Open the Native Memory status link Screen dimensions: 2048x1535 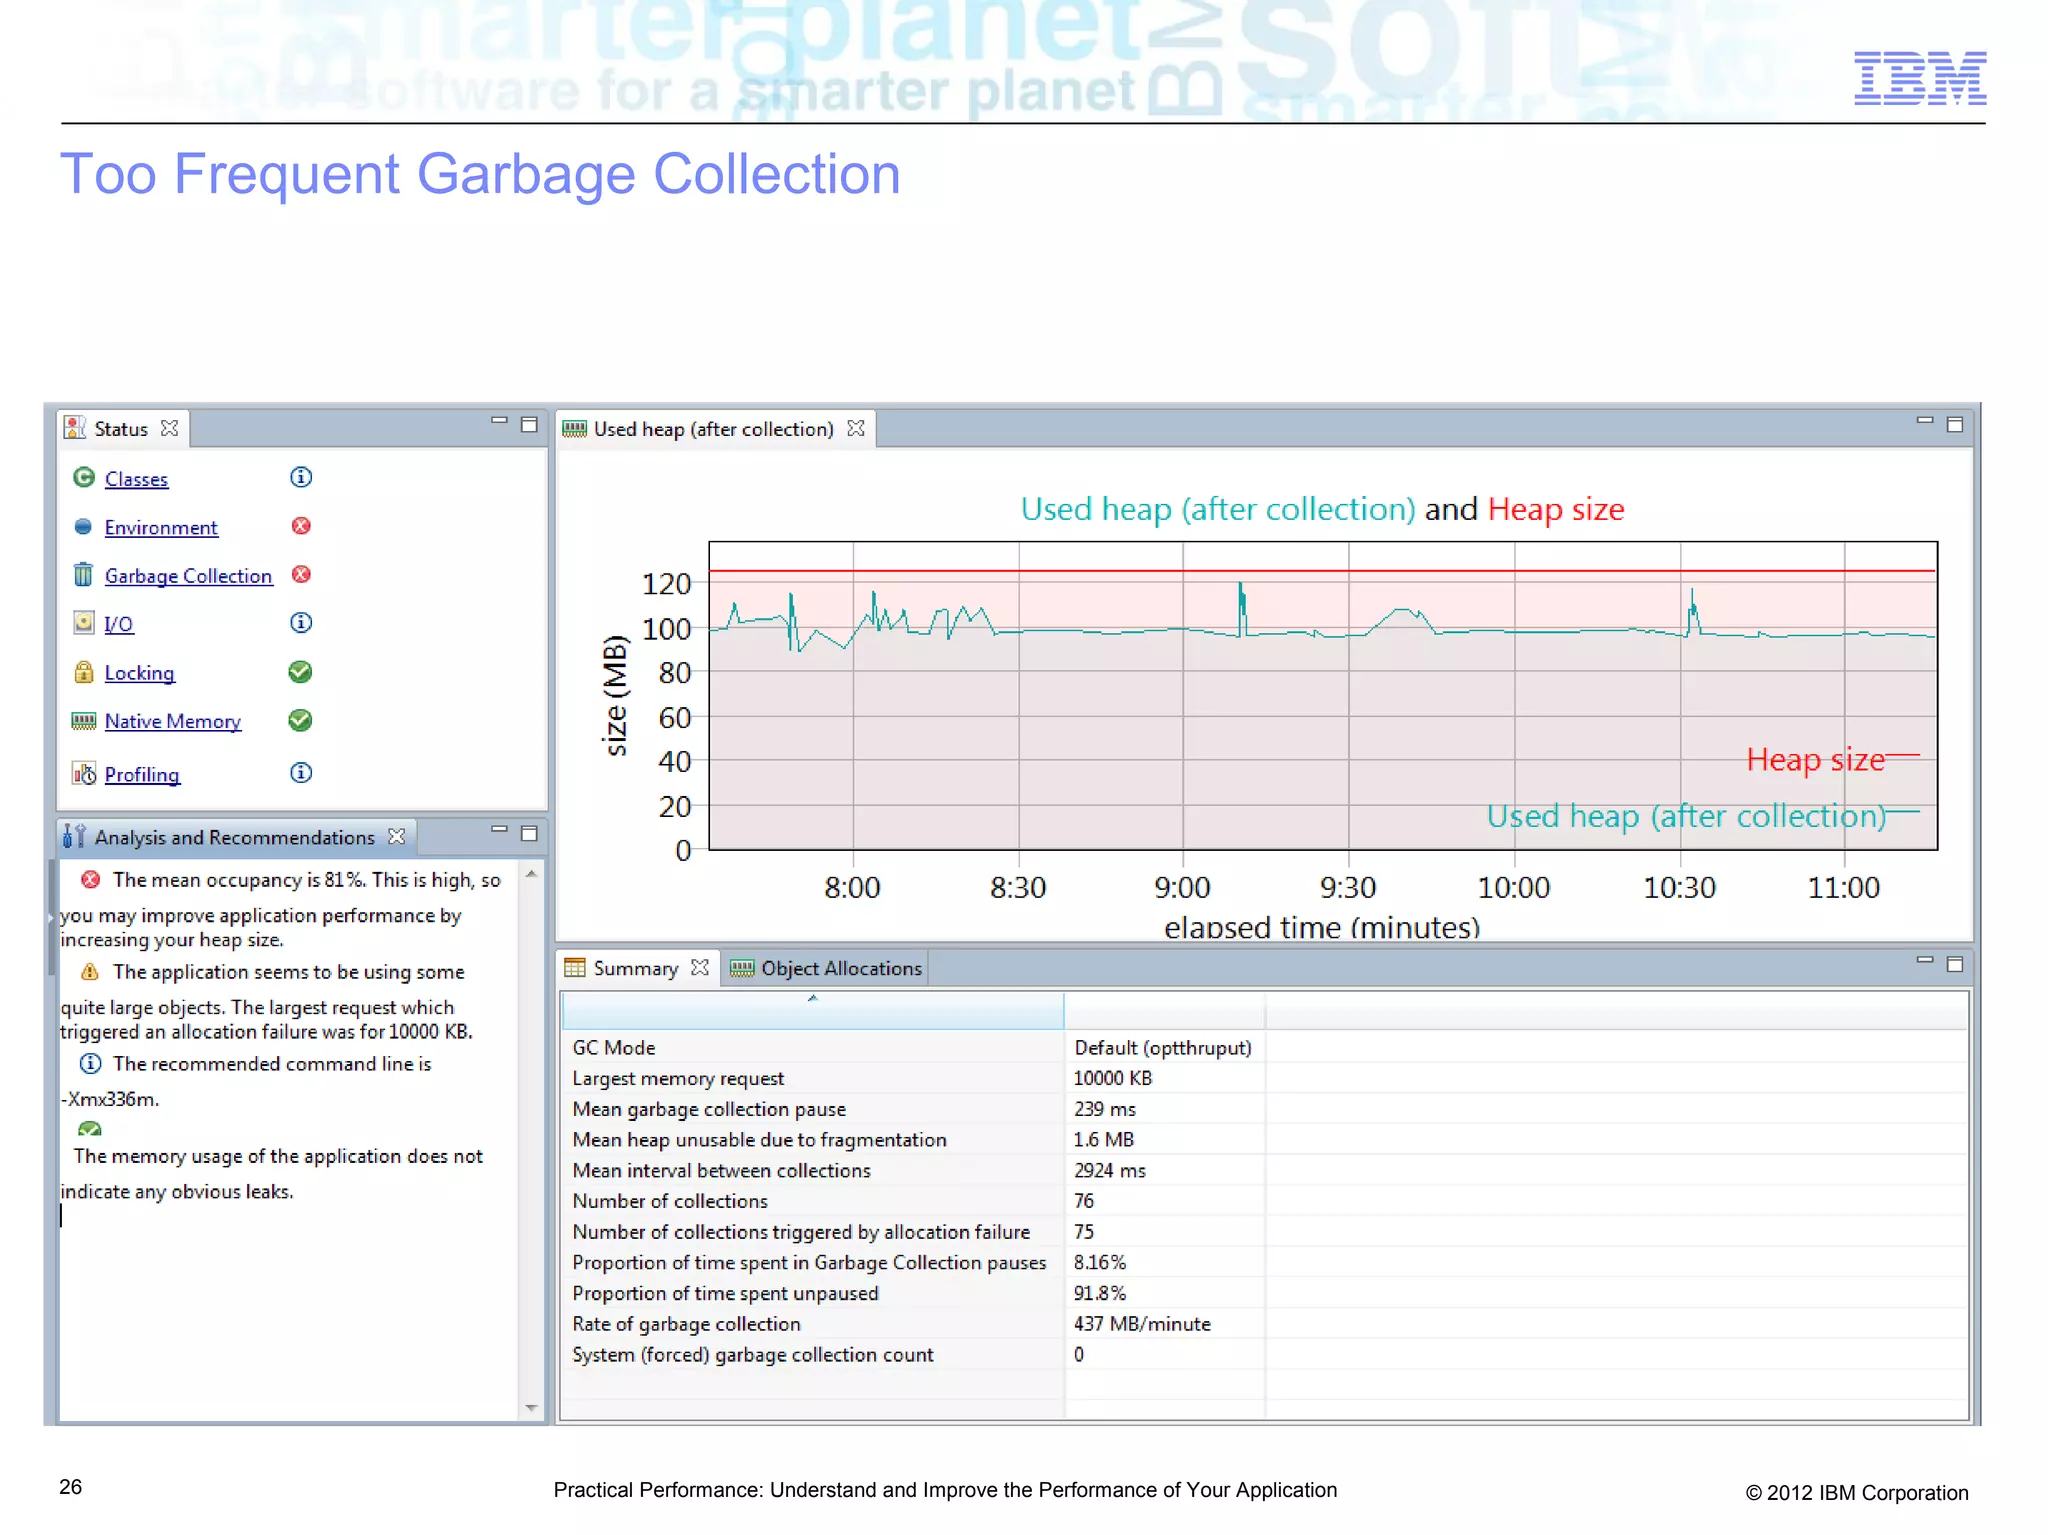pos(173,721)
